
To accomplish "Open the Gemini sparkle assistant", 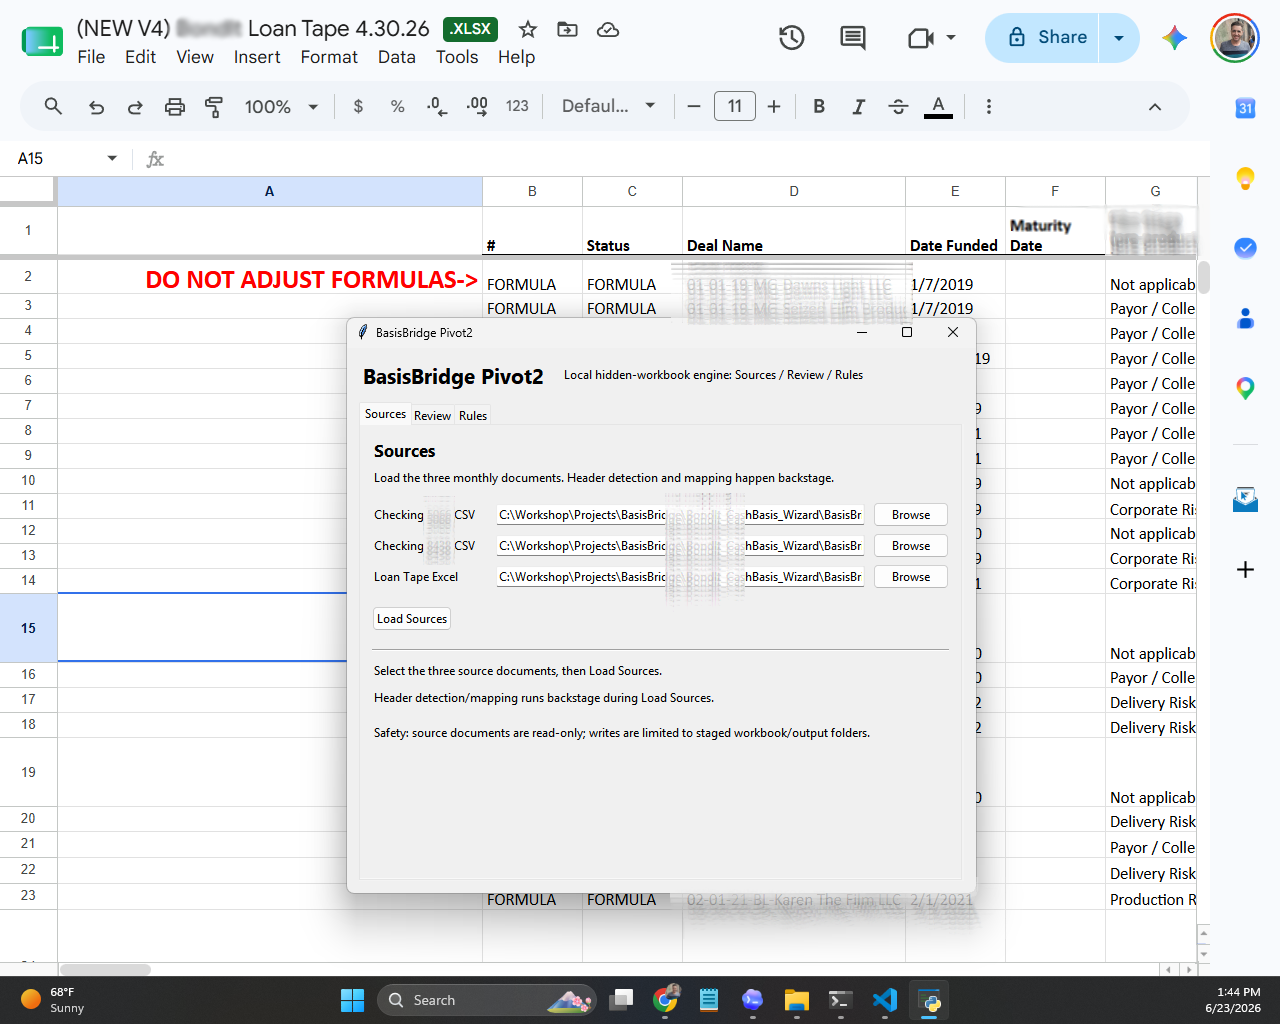I will coord(1175,38).
